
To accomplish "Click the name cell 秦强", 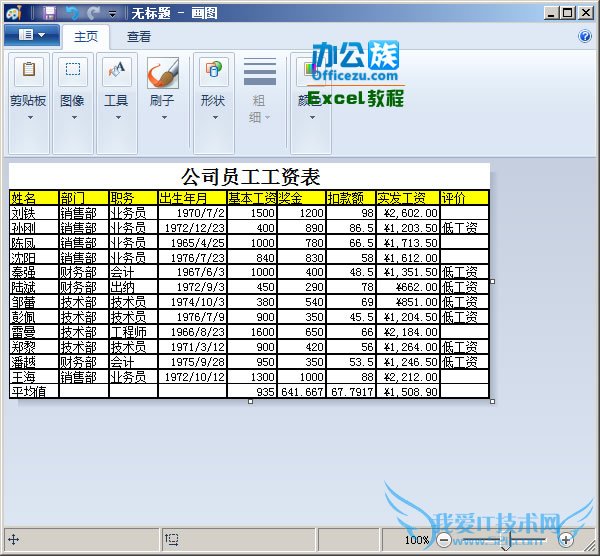I will (x=34, y=272).
